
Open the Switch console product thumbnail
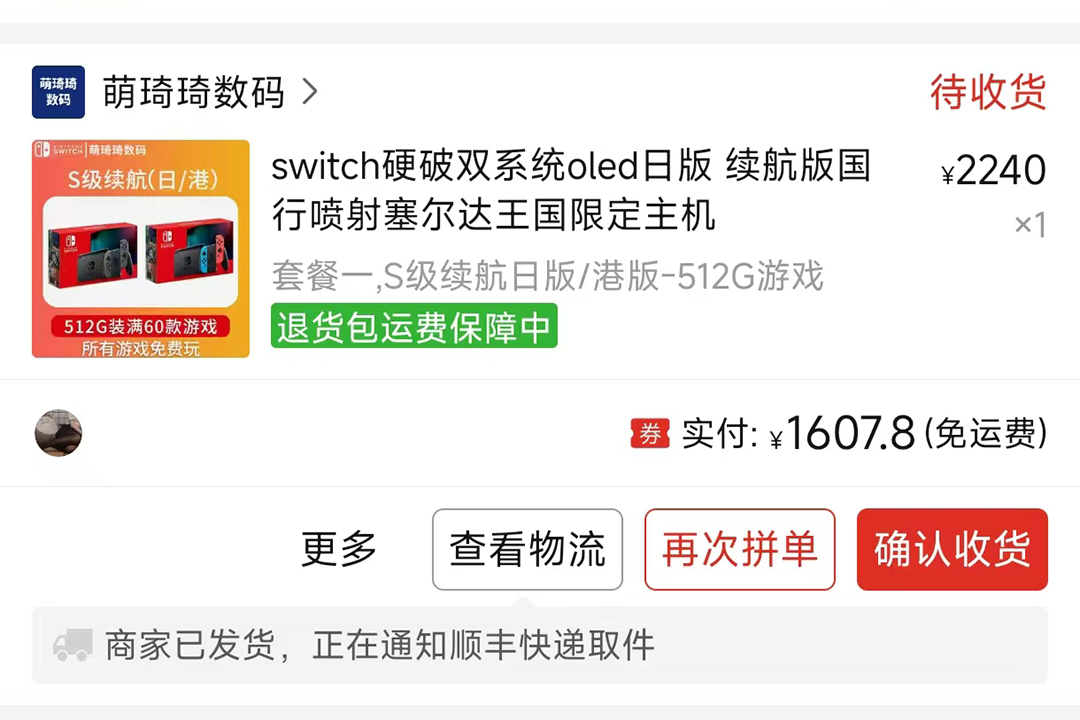[141, 249]
